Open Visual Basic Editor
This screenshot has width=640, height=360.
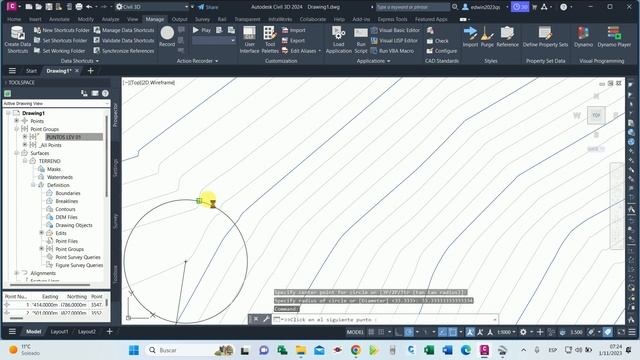[x=395, y=30]
